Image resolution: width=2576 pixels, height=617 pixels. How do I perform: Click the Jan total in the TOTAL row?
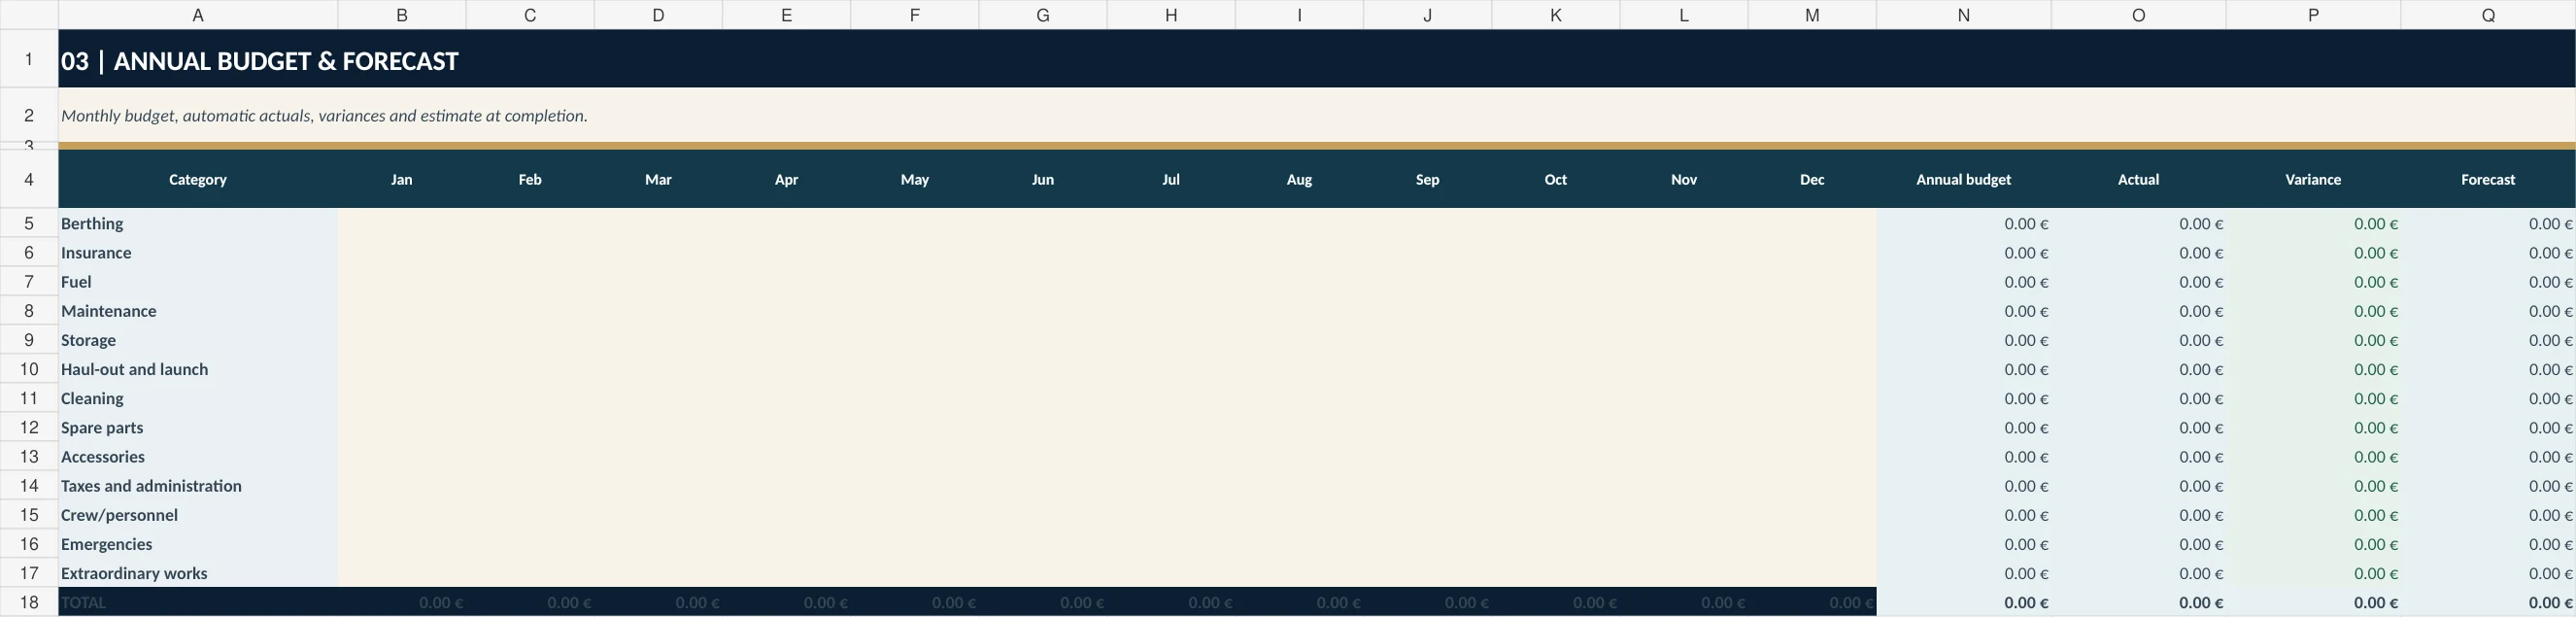[402, 602]
